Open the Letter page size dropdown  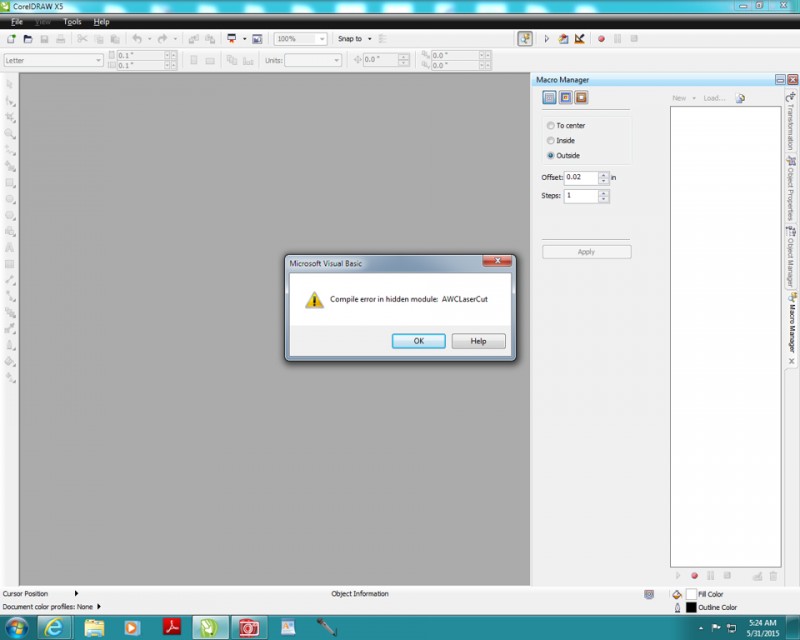pyautogui.click(x=98, y=61)
